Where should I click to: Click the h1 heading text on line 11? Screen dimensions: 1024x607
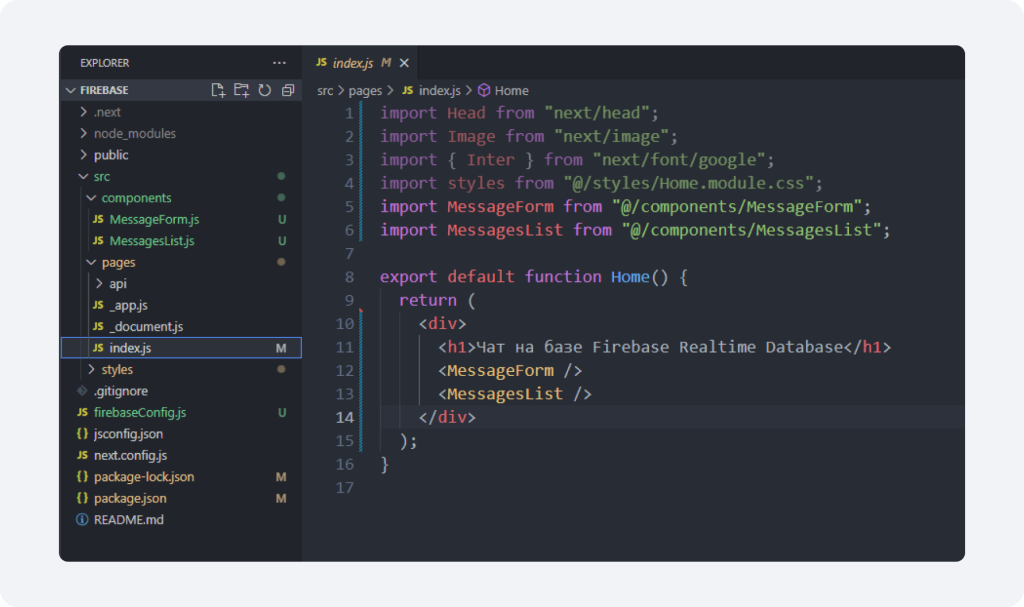(x=660, y=347)
